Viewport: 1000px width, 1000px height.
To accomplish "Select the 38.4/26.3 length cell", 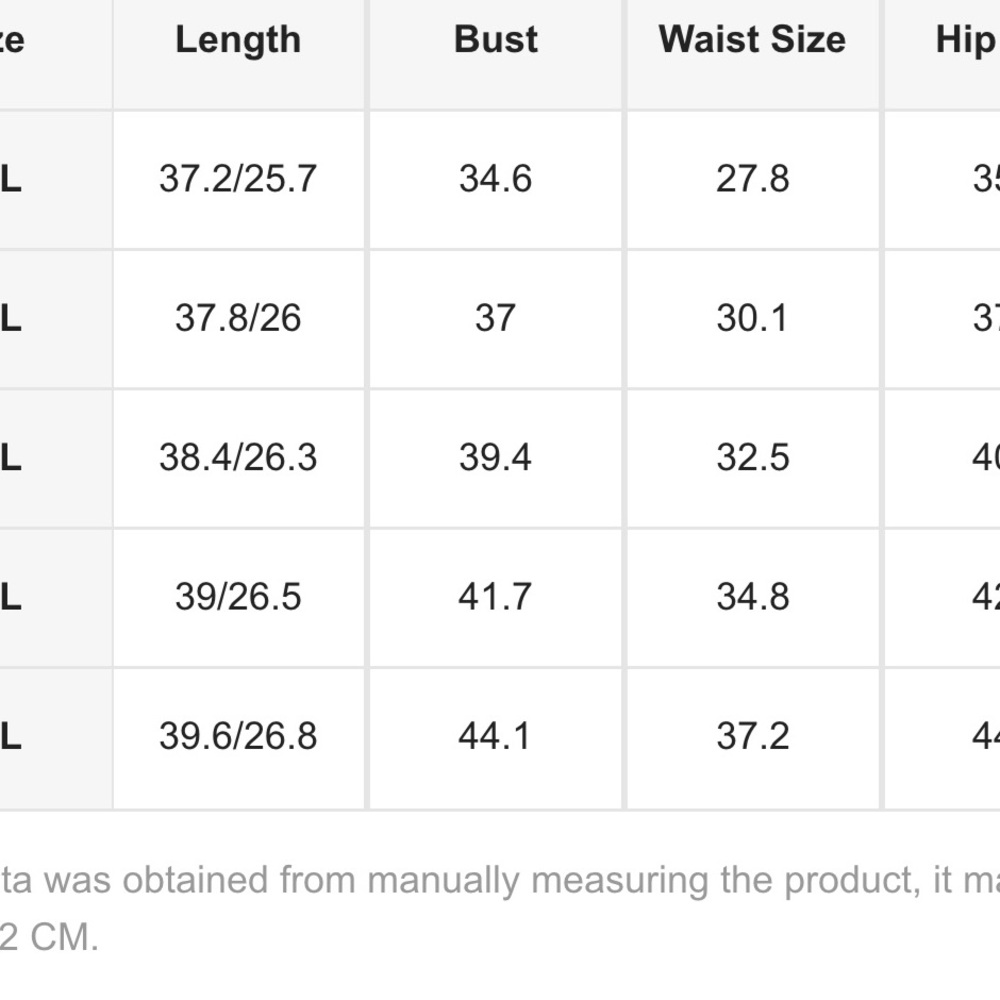I will coord(238,457).
